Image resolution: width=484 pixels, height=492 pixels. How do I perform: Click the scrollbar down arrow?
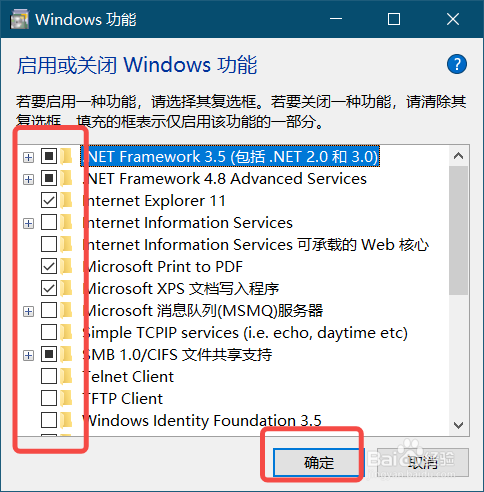click(458, 425)
